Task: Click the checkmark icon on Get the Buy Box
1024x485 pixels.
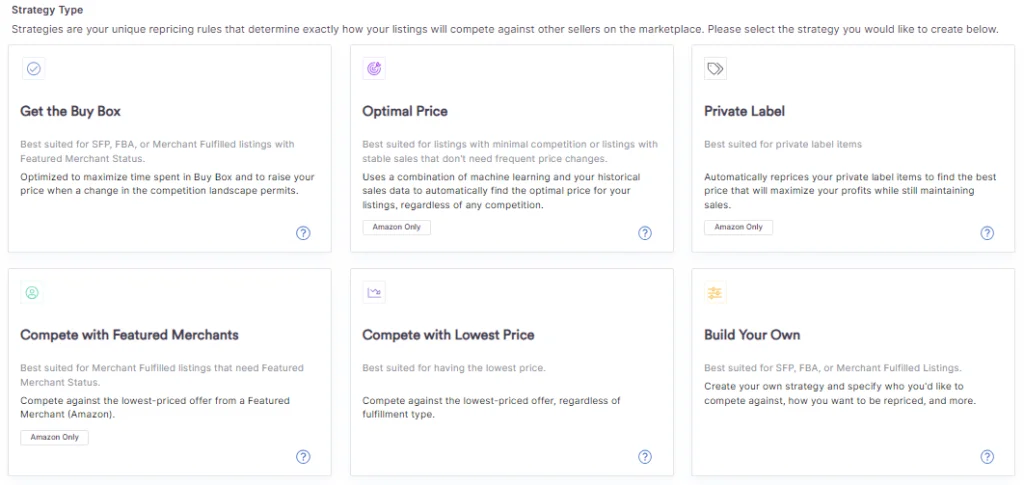Action: pyautogui.click(x=33, y=69)
